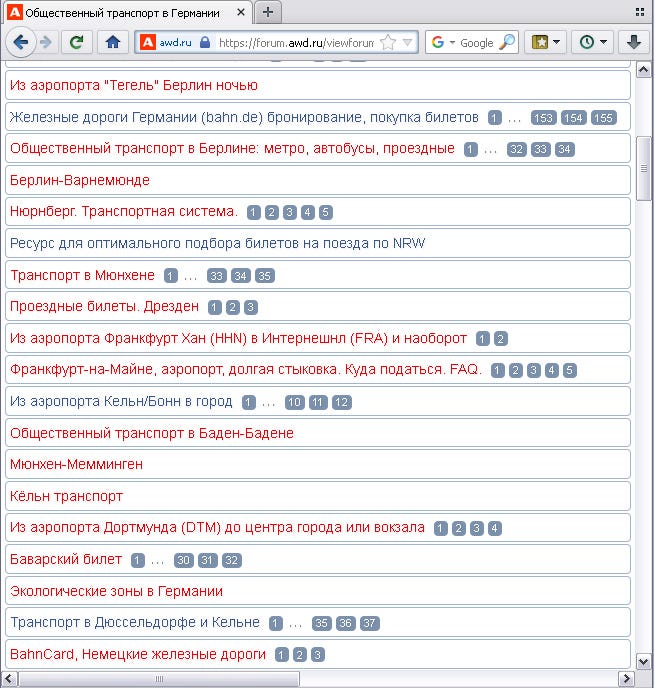
Task: Bookmark this page with the star icon
Action: (388, 43)
